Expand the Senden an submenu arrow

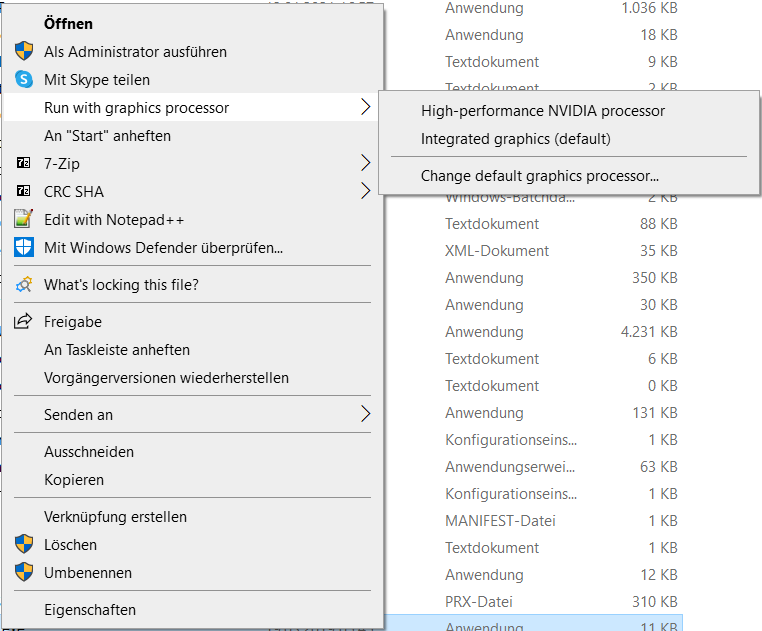pyautogui.click(x=365, y=414)
